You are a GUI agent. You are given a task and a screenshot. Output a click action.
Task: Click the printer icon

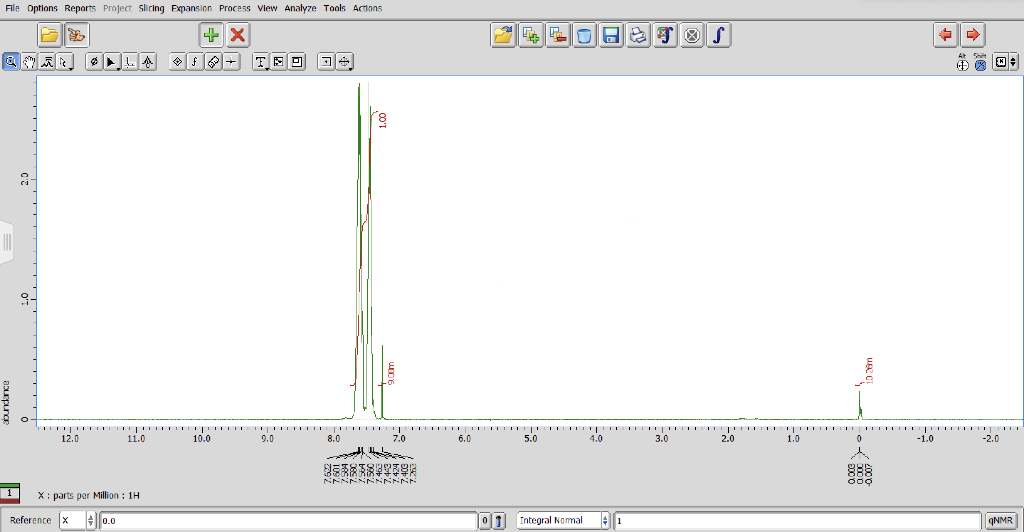[638, 35]
